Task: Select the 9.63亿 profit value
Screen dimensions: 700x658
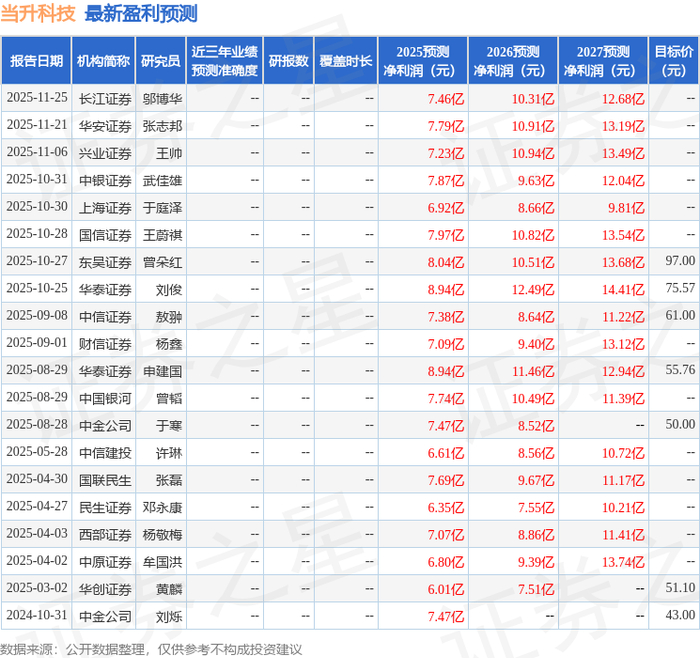Action: pos(536,180)
